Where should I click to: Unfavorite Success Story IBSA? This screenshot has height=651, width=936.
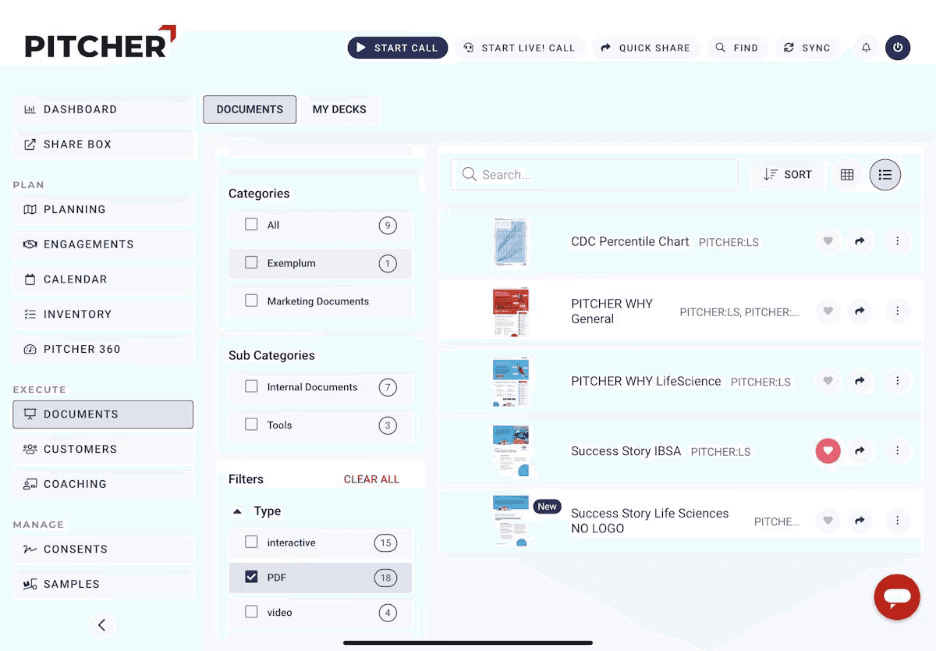pos(828,451)
